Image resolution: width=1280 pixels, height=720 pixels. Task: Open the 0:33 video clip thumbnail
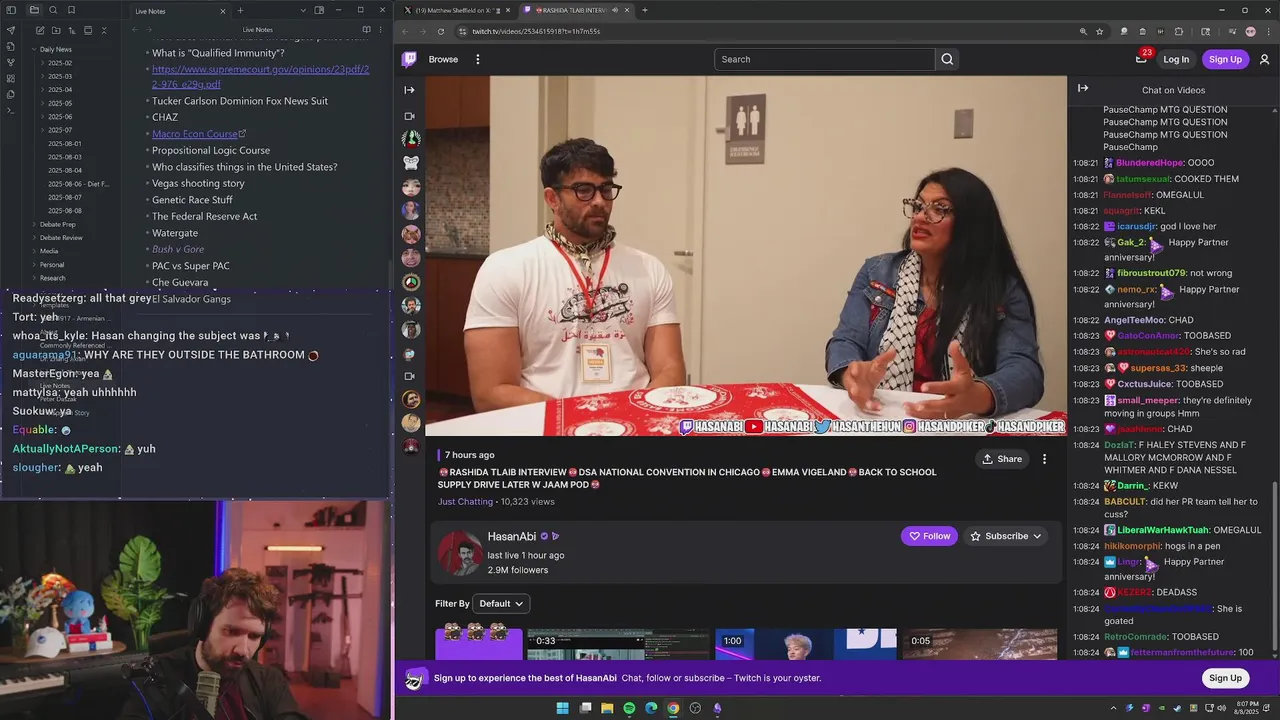pos(618,645)
